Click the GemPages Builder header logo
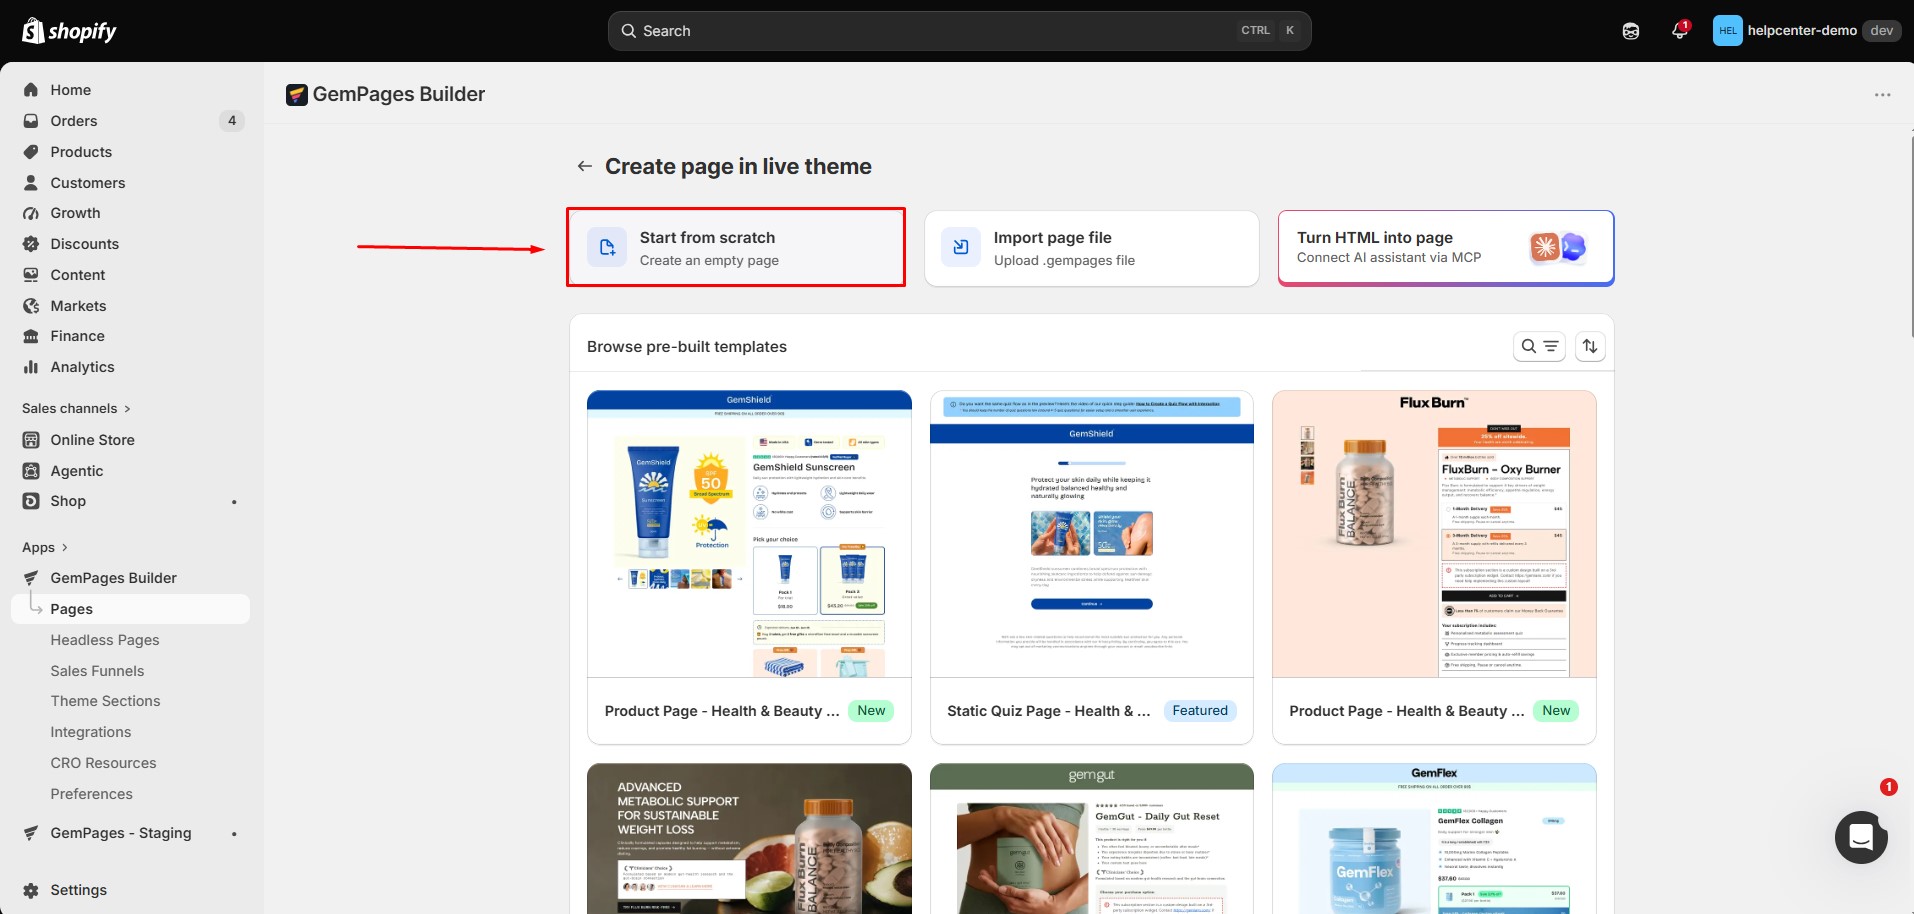Image resolution: width=1914 pixels, height=914 pixels. [x=296, y=95]
